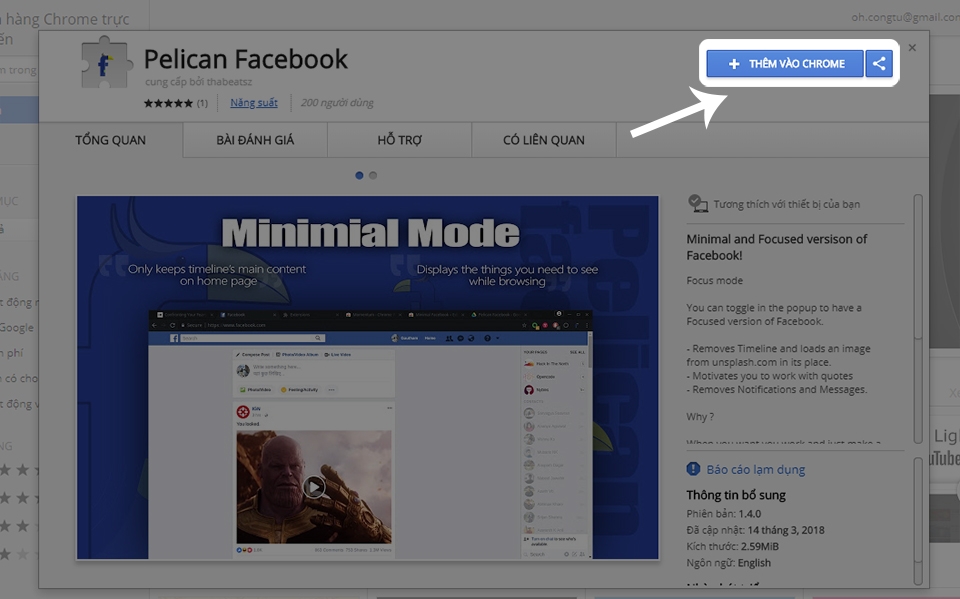The image size is (960, 599).
Task: Click the Minimial Mode screenshot preview
Action: [x=367, y=377]
